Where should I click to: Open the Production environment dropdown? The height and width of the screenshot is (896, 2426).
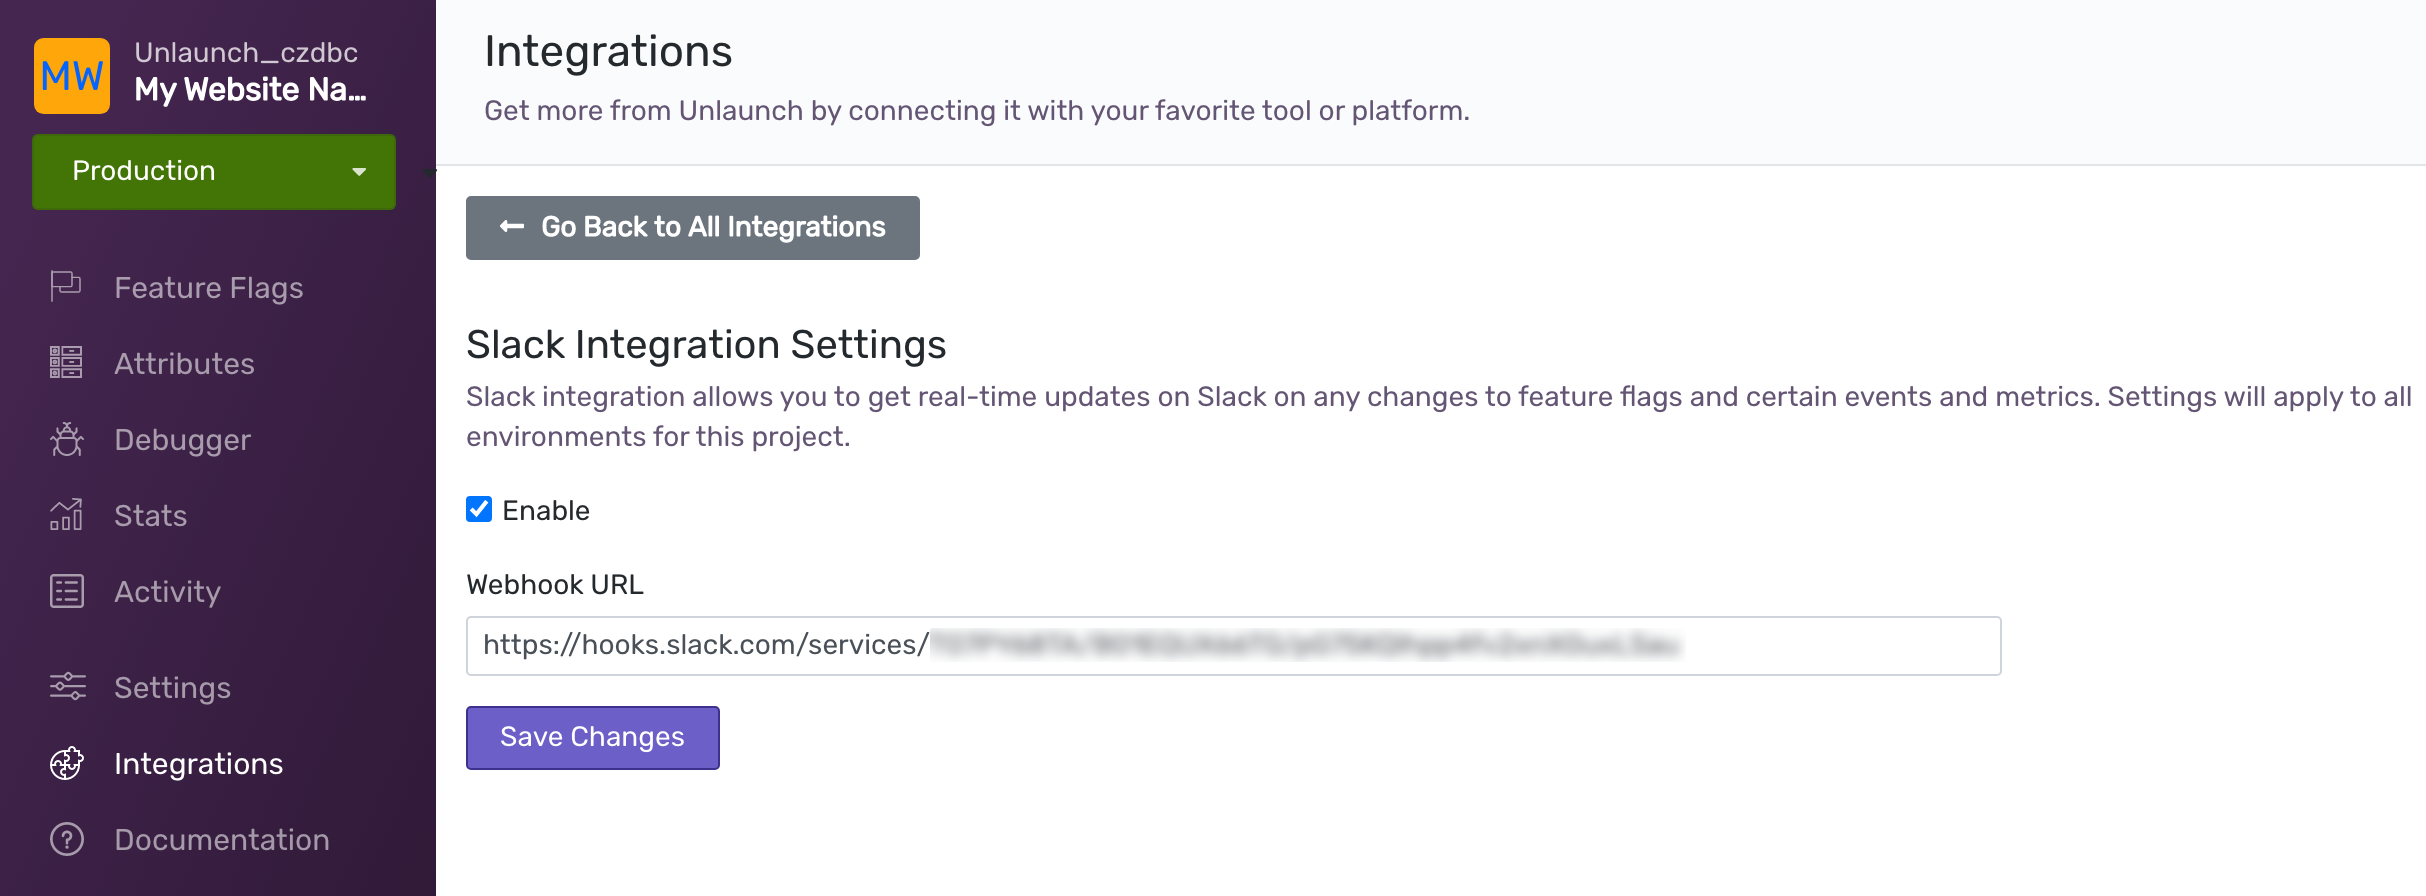pyautogui.click(x=214, y=171)
